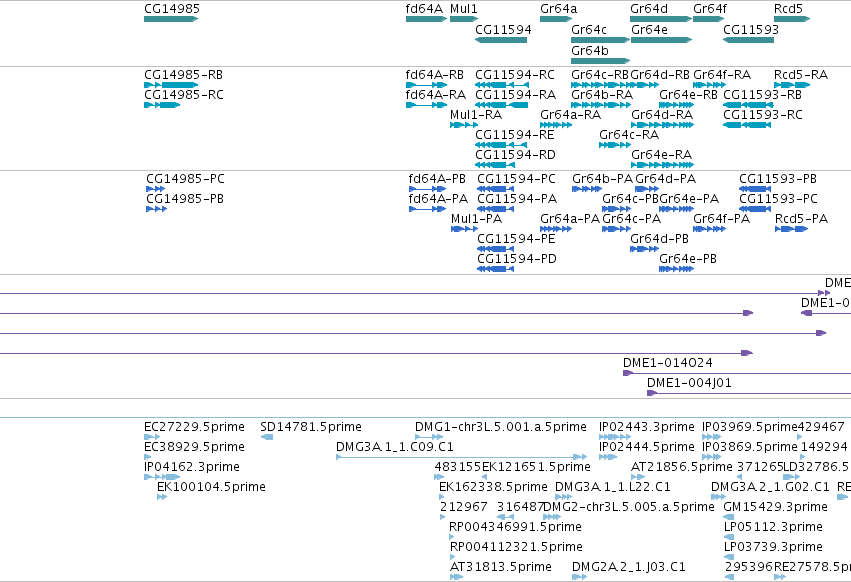Click protein Gr64a-PA

(556, 229)
